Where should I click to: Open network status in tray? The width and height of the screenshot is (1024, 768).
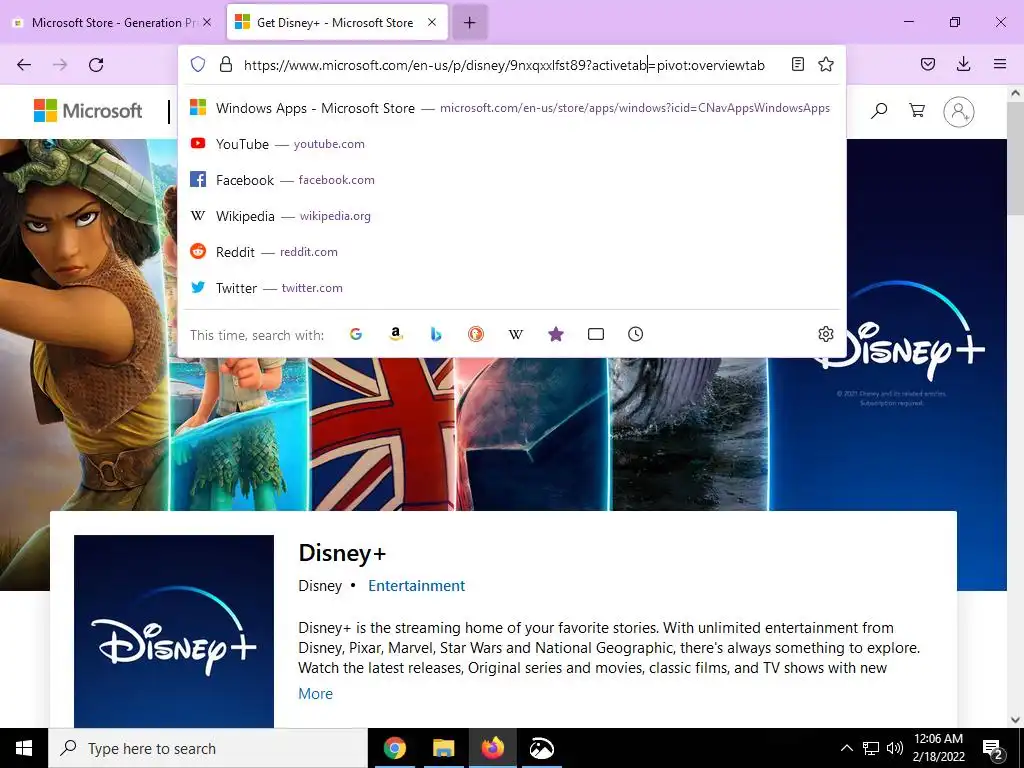(x=871, y=748)
